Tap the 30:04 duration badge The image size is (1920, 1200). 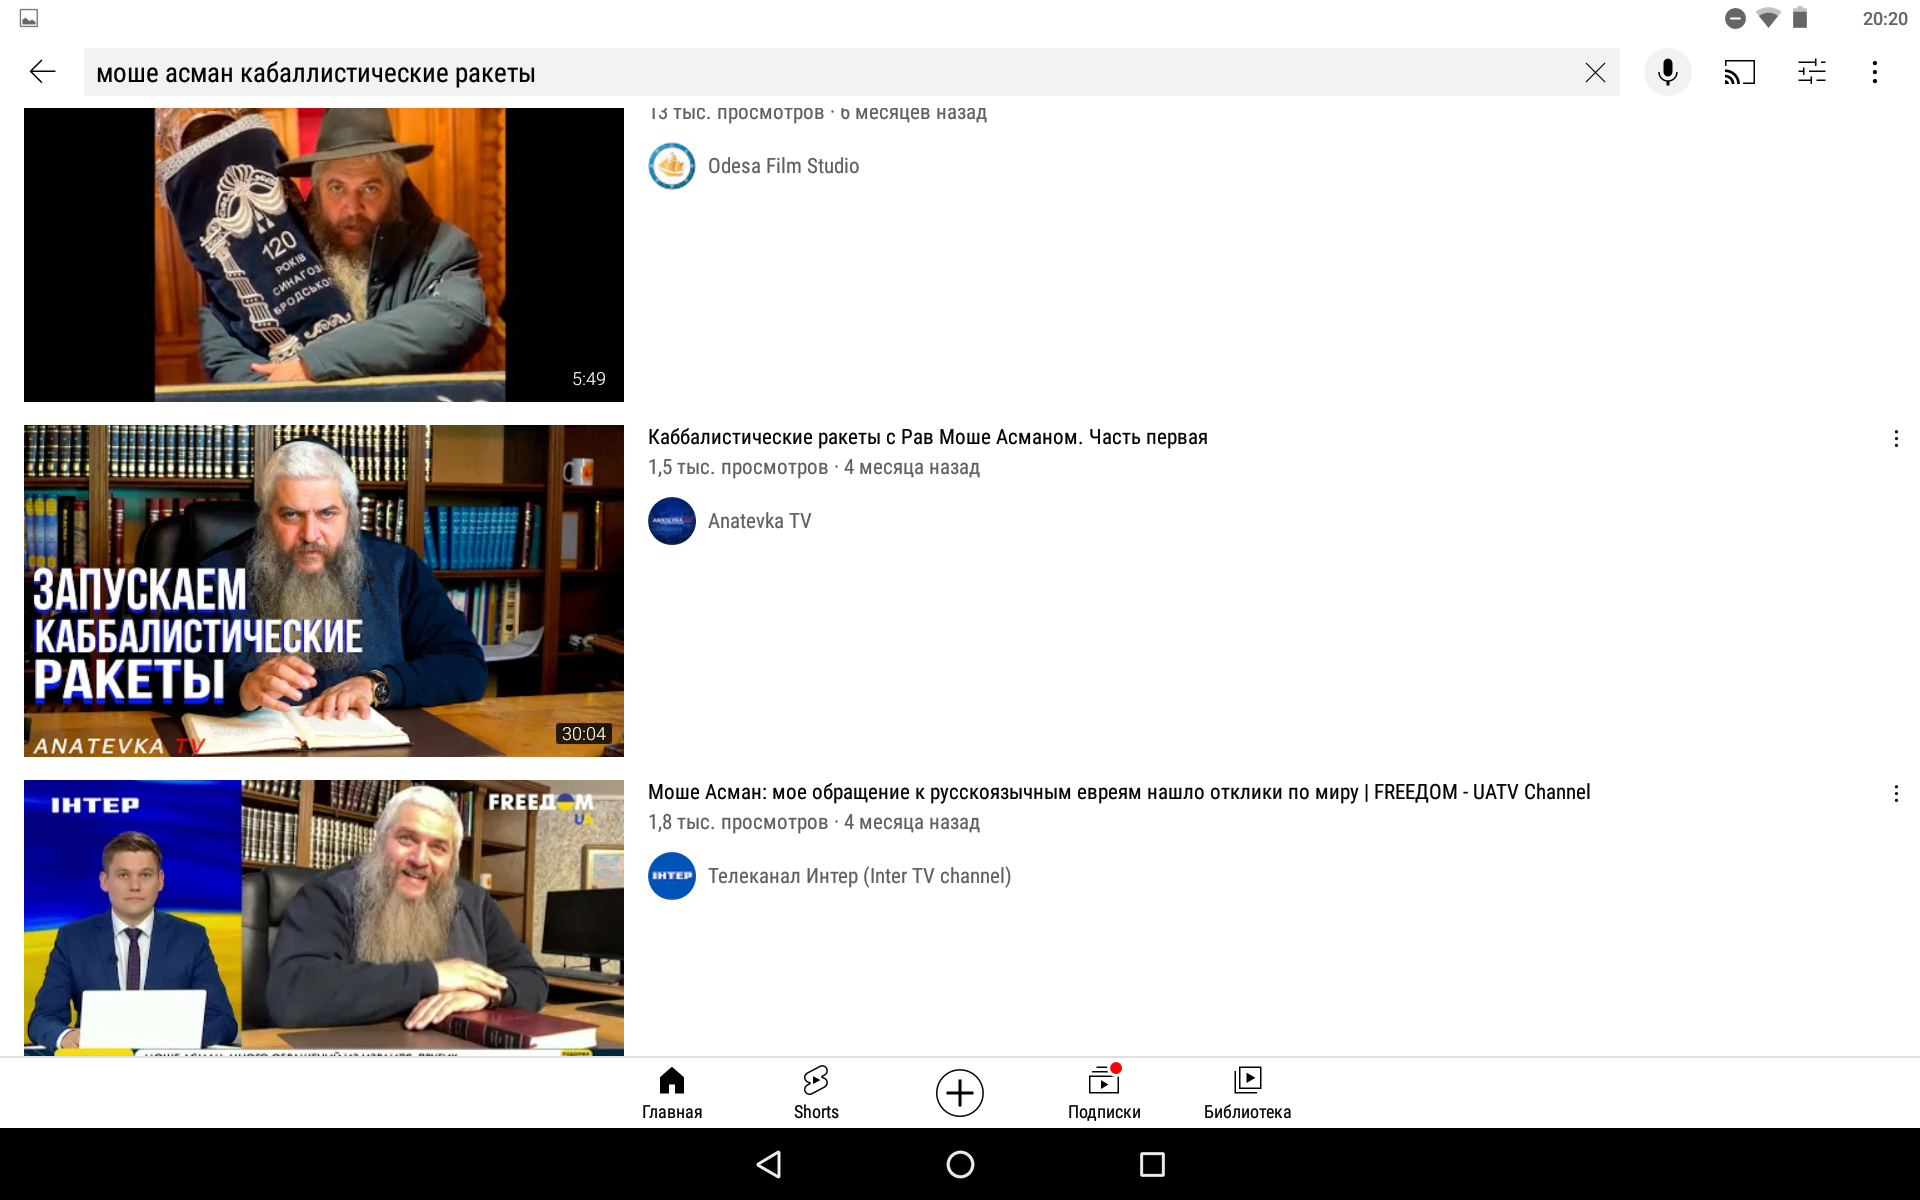click(x=583, y=734)
